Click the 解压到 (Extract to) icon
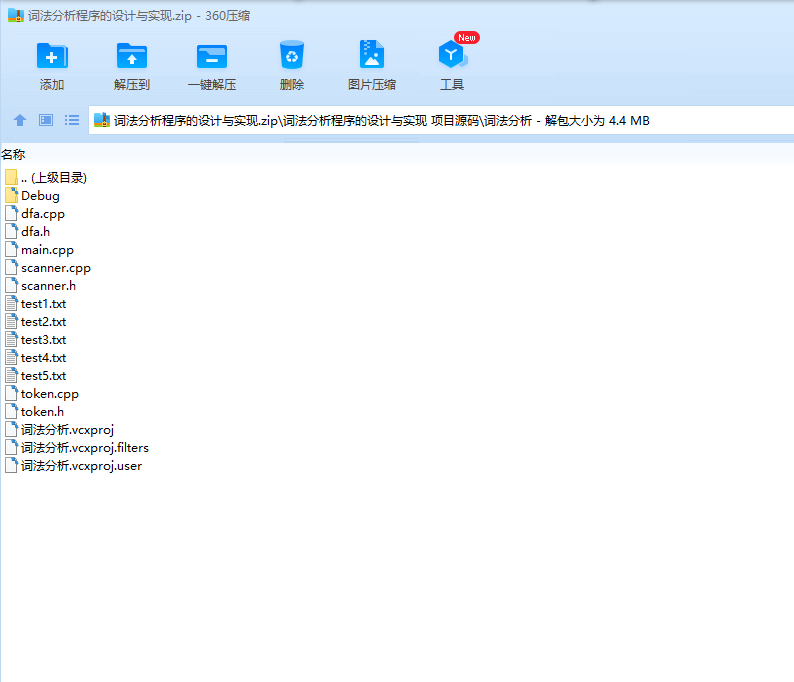 pyautogui.click(x=132, y=56)
